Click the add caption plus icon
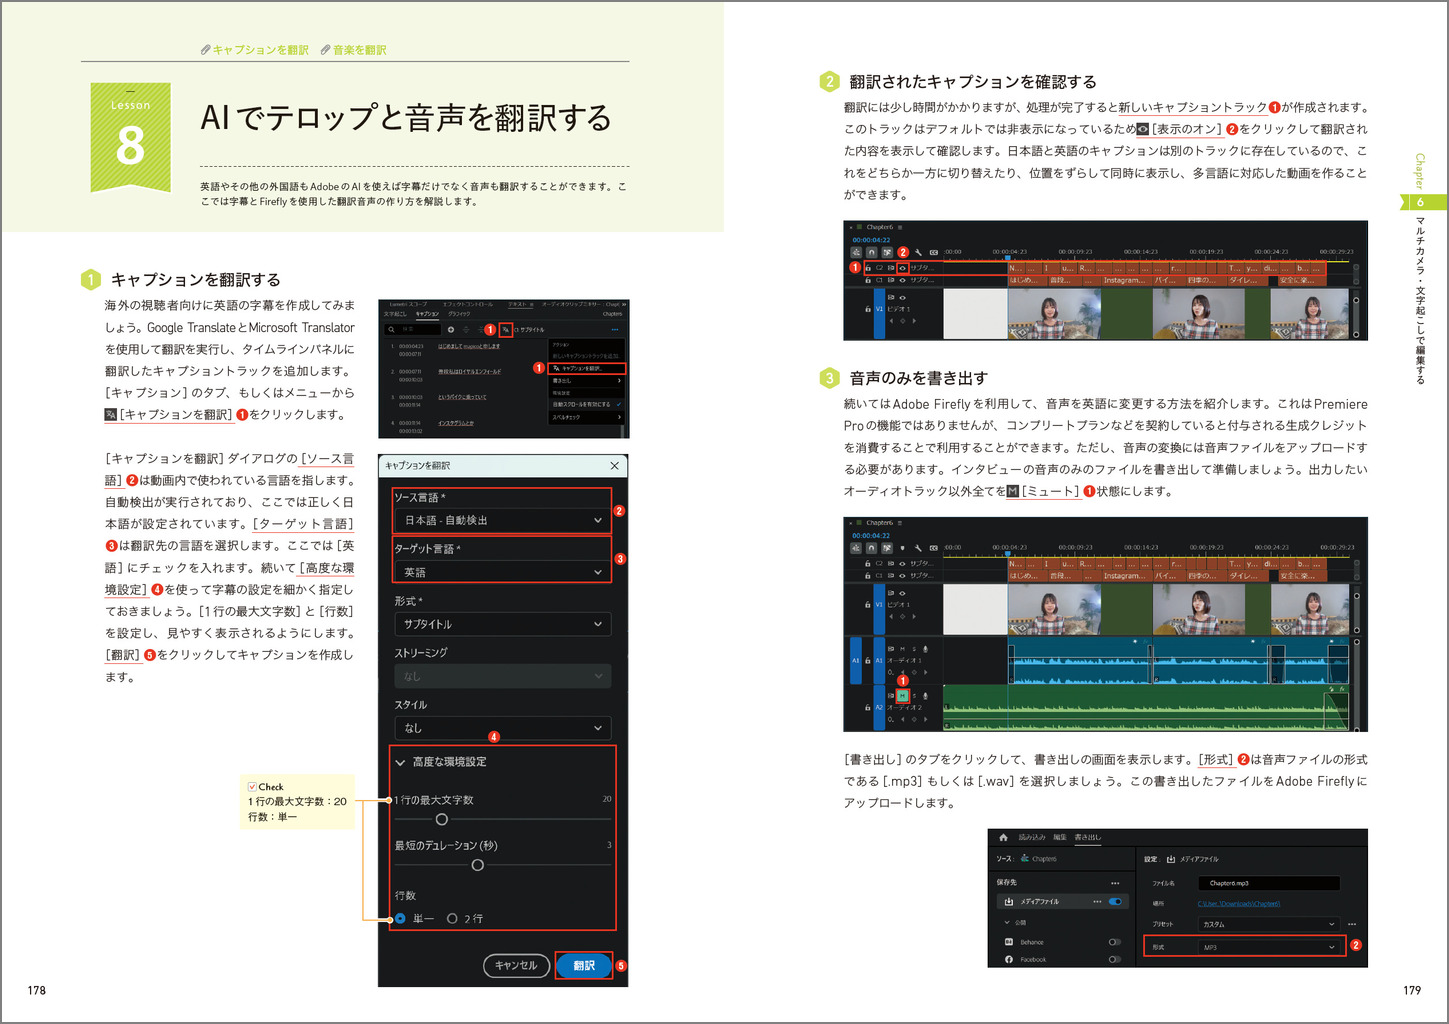The width and height of the screenshot is (1449, 1024). [451, 329]
